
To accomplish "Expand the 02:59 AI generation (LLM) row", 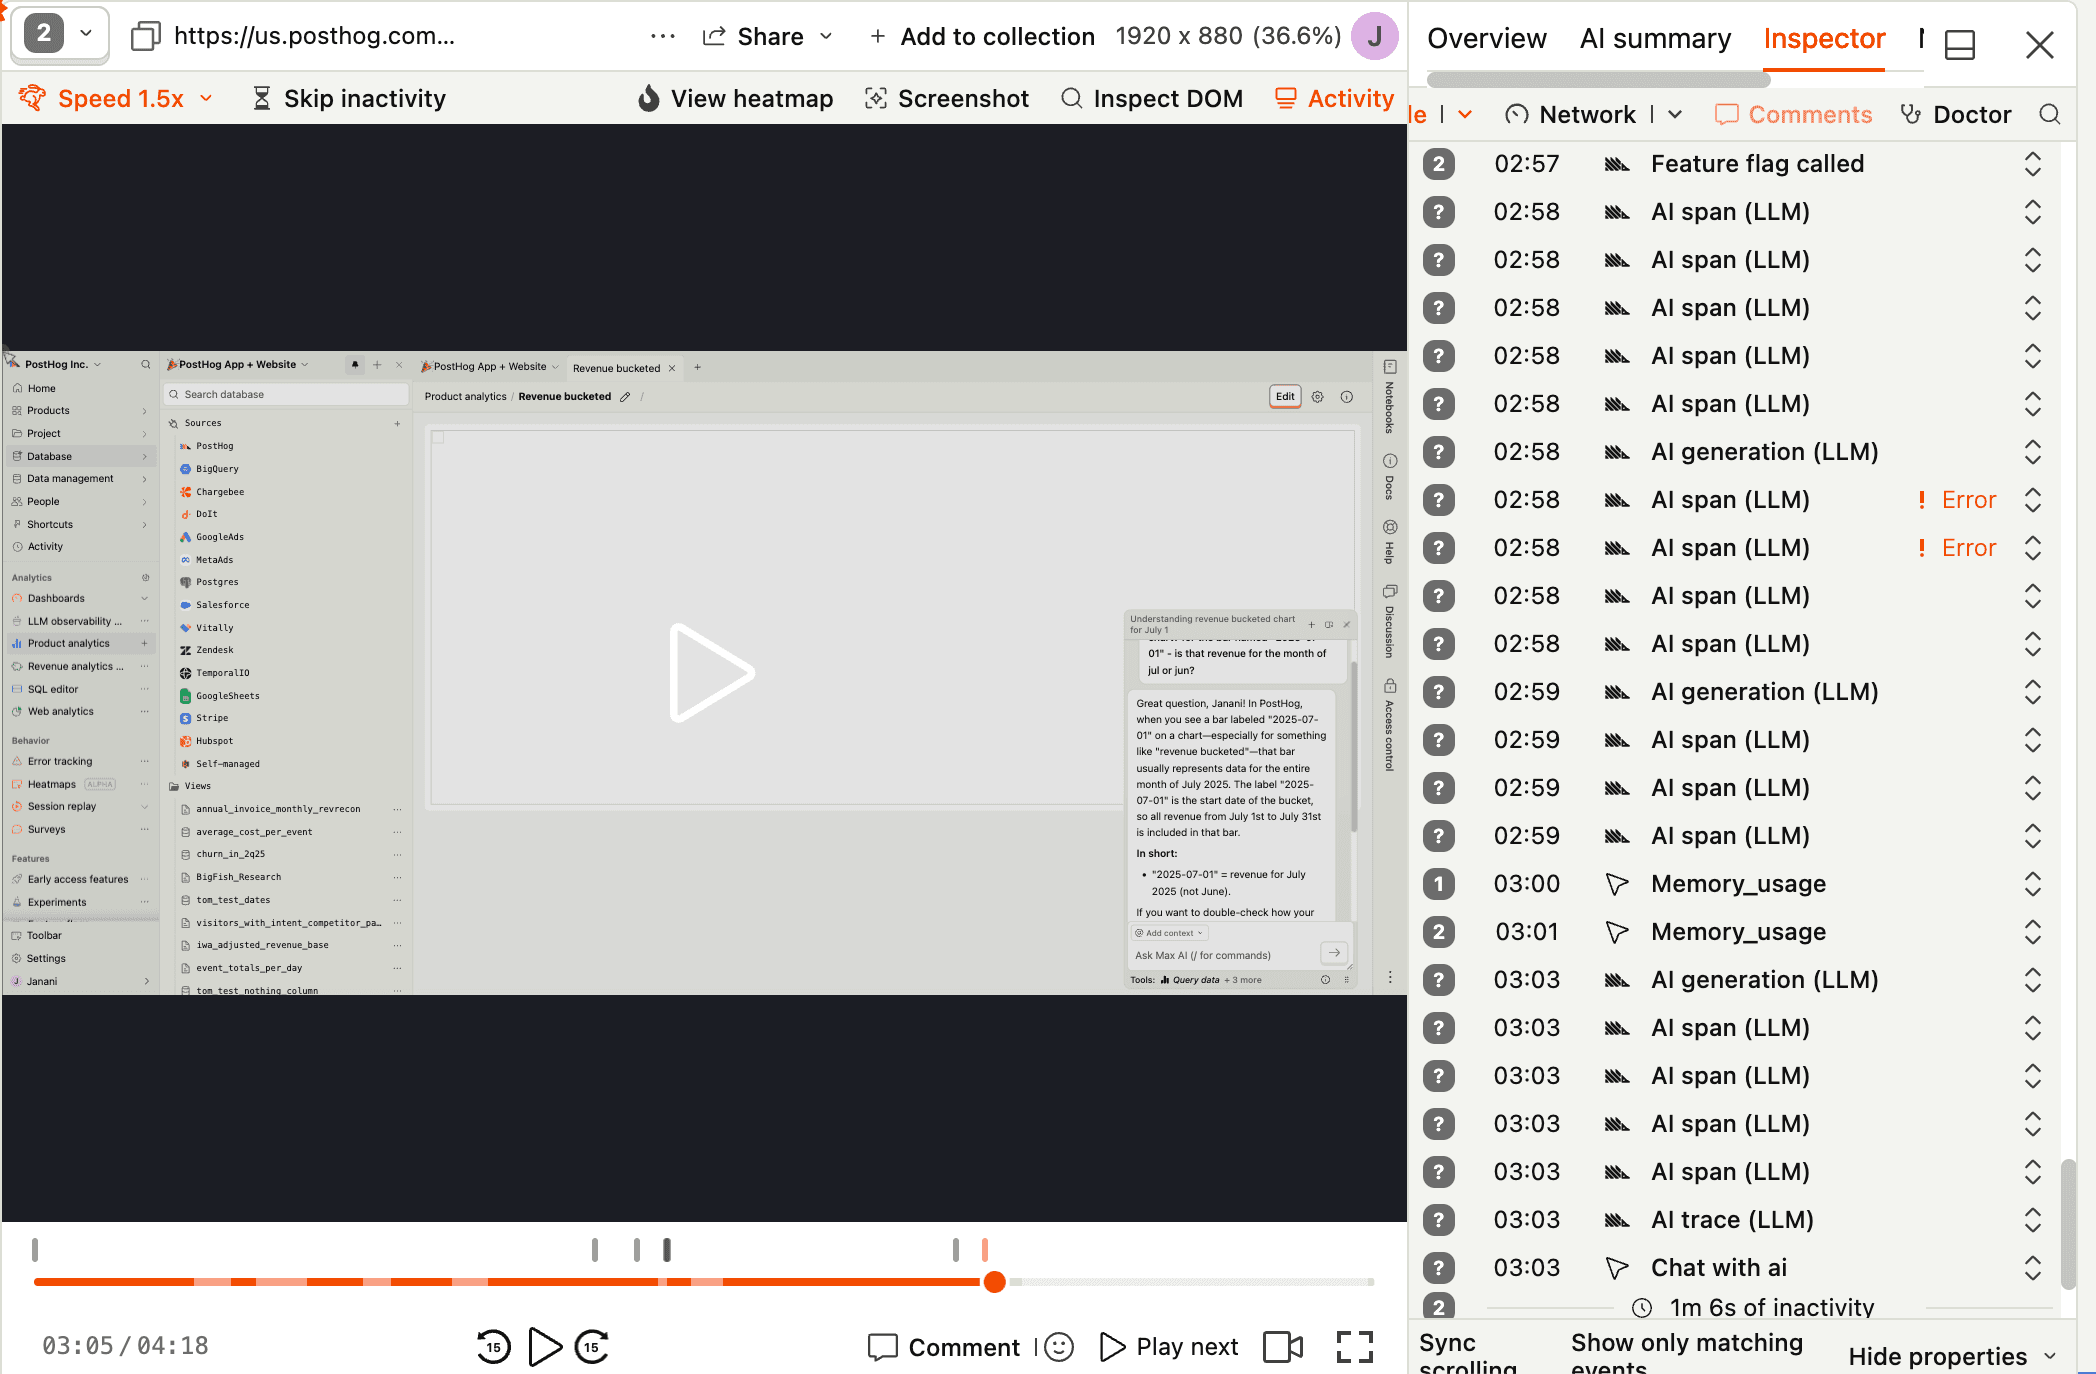I will click(x=2032, y=692).
